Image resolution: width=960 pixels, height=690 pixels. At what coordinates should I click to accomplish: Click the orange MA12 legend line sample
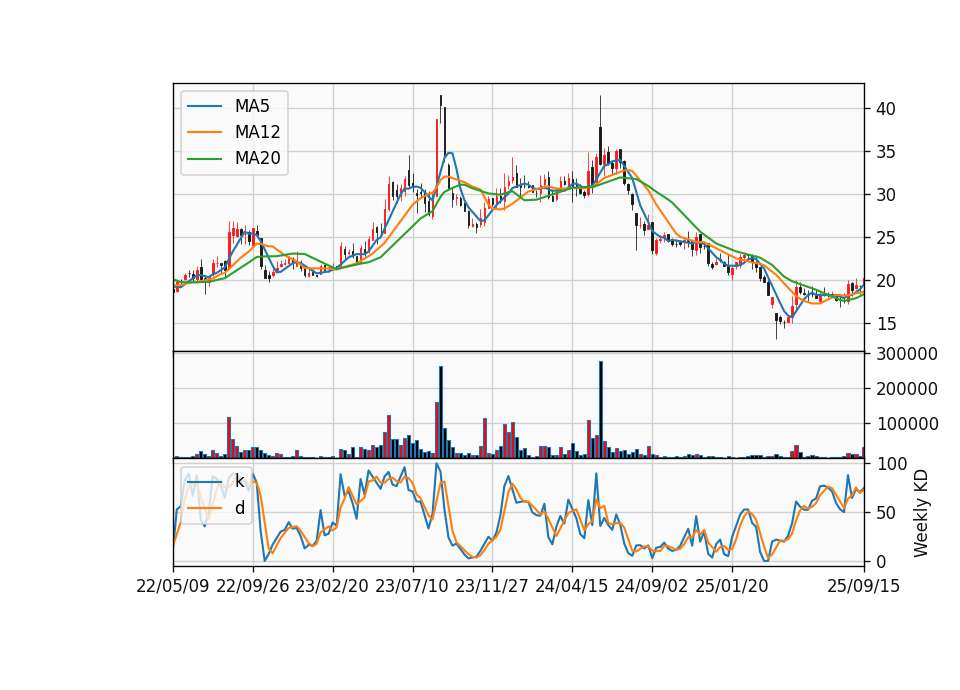tap(204, 132)
